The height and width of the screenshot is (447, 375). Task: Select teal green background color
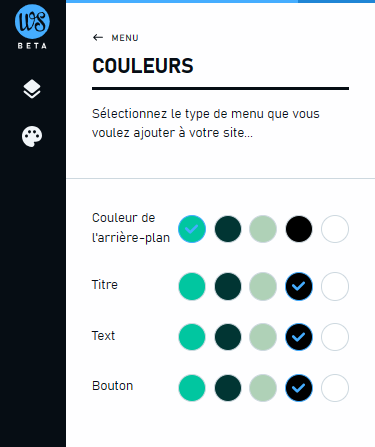192,229
